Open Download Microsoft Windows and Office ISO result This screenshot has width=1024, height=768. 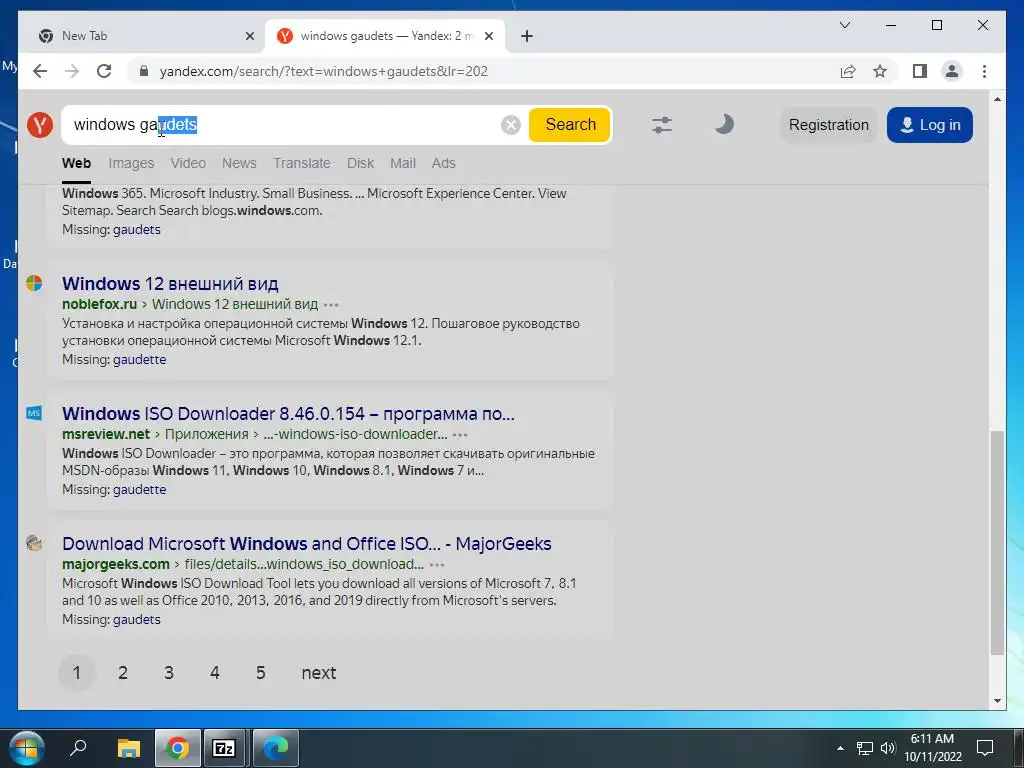tap(307, 543)
